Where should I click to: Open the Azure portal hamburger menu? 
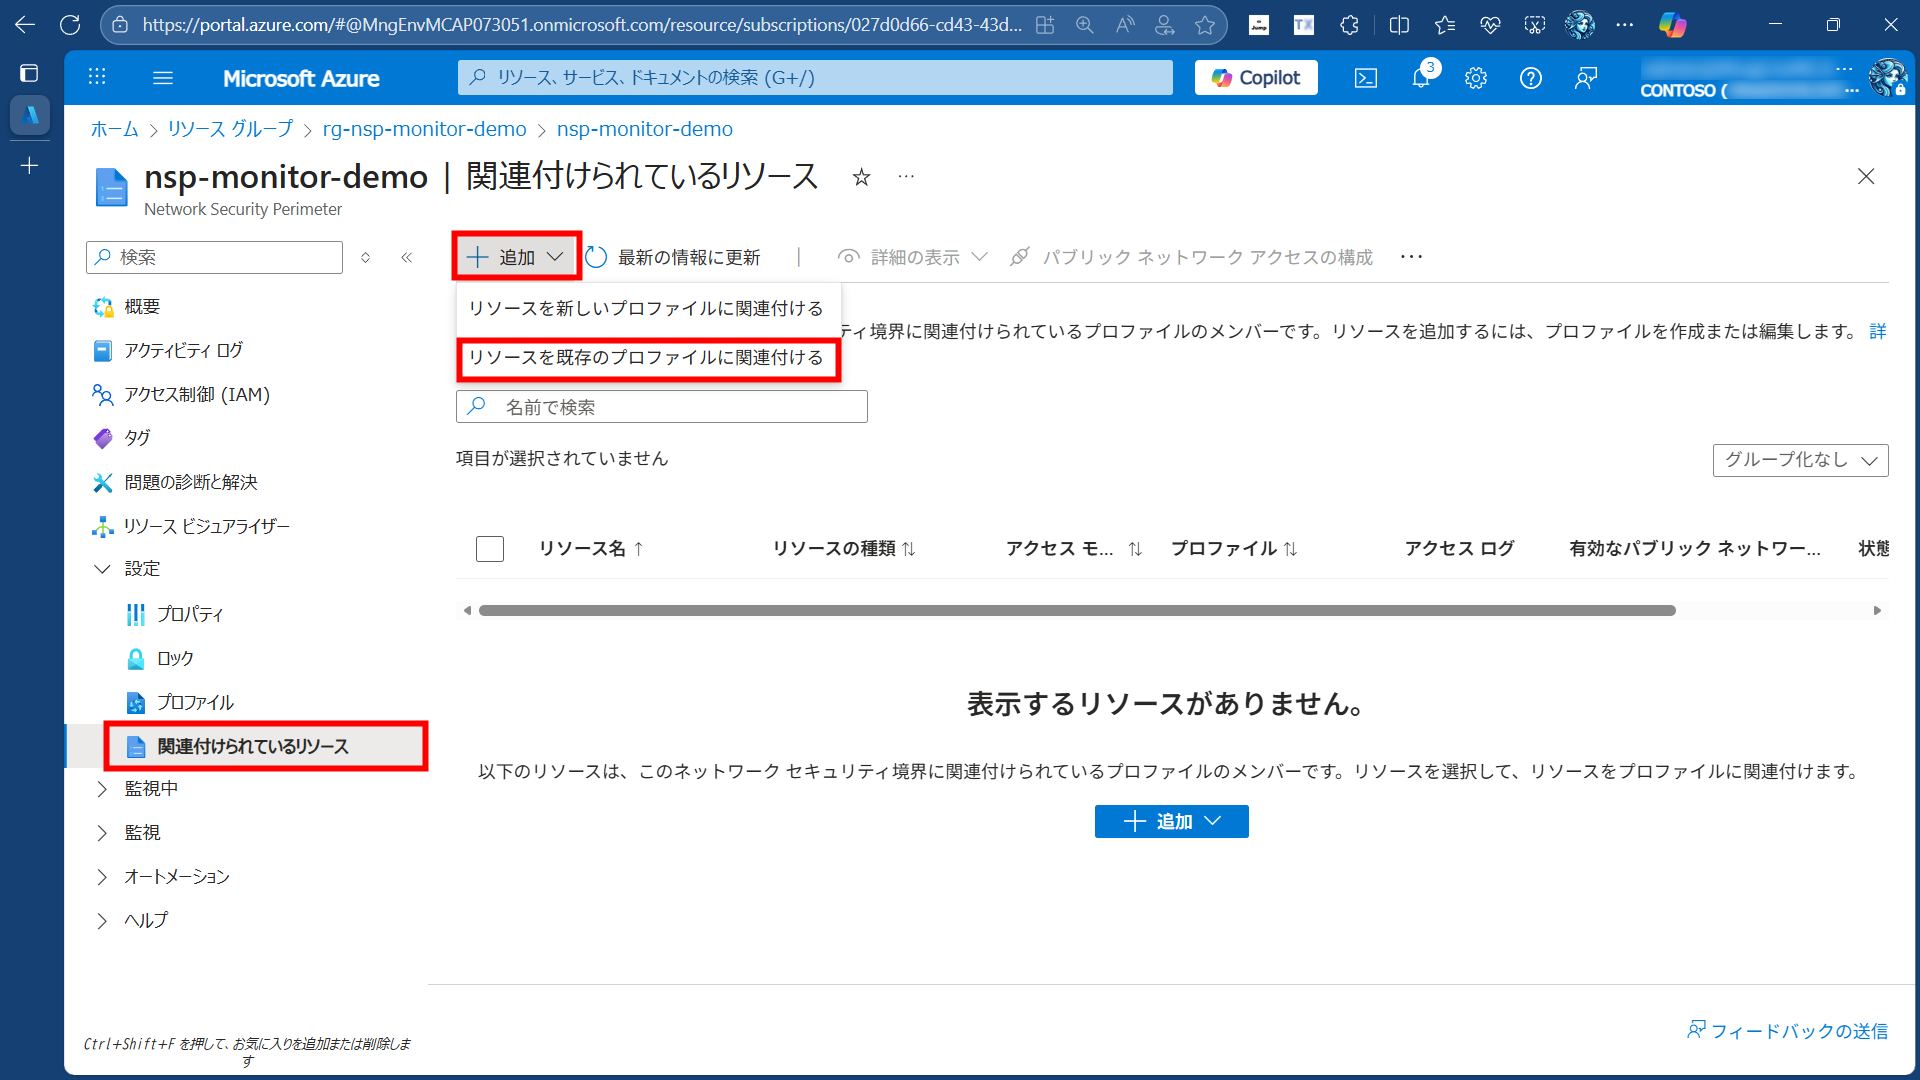click(163, 78)
